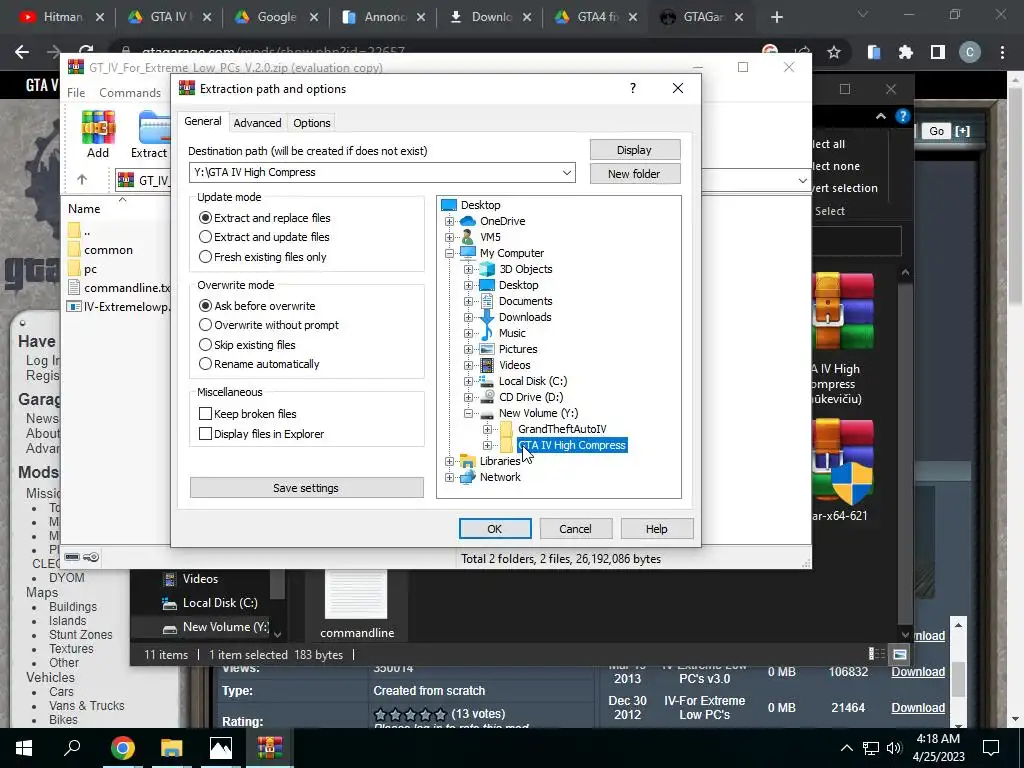Open the WinRAR File menu

click(x=76, y=93)
